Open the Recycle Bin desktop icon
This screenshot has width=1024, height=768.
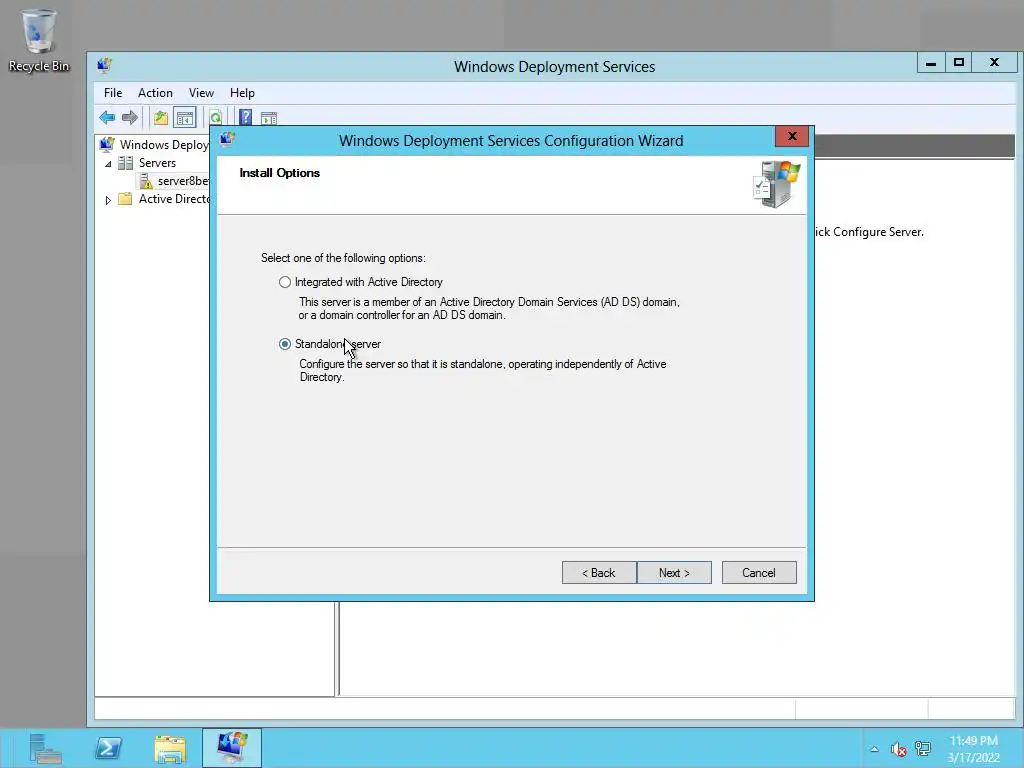pyautogui.click(x=39, y=40)
